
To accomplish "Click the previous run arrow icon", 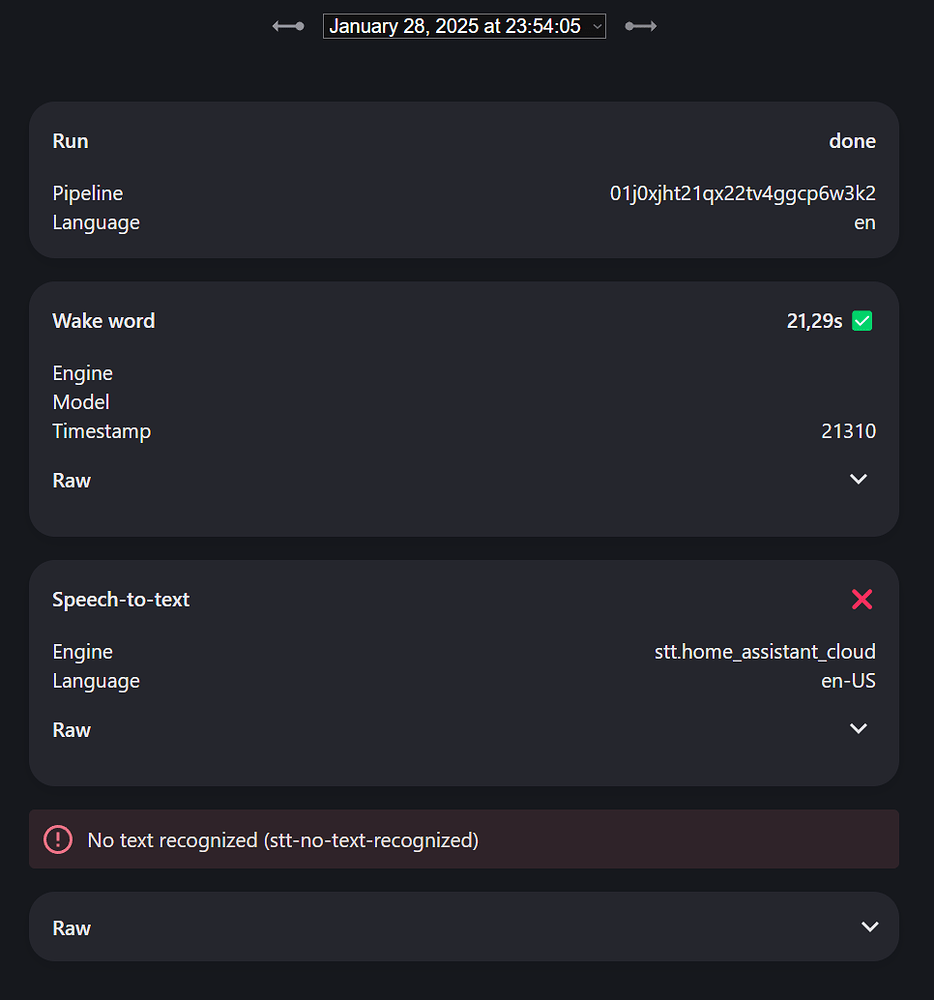I will coord(287,26).
